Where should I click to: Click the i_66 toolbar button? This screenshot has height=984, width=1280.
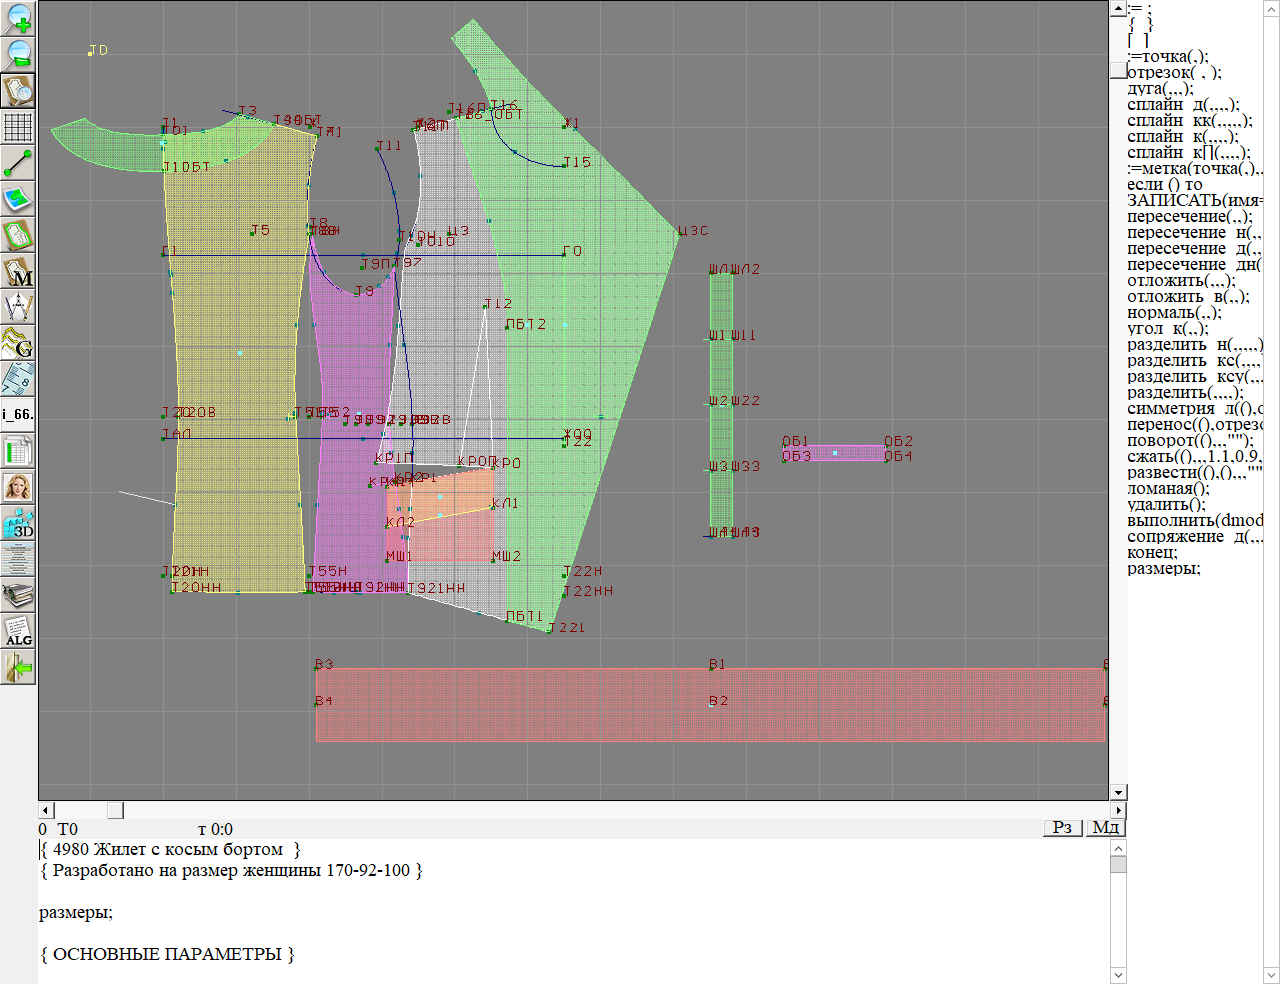click(19, 414)
